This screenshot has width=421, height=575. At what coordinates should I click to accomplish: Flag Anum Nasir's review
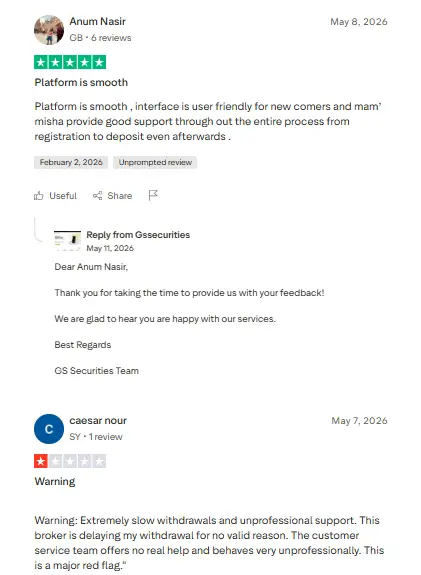153,195
